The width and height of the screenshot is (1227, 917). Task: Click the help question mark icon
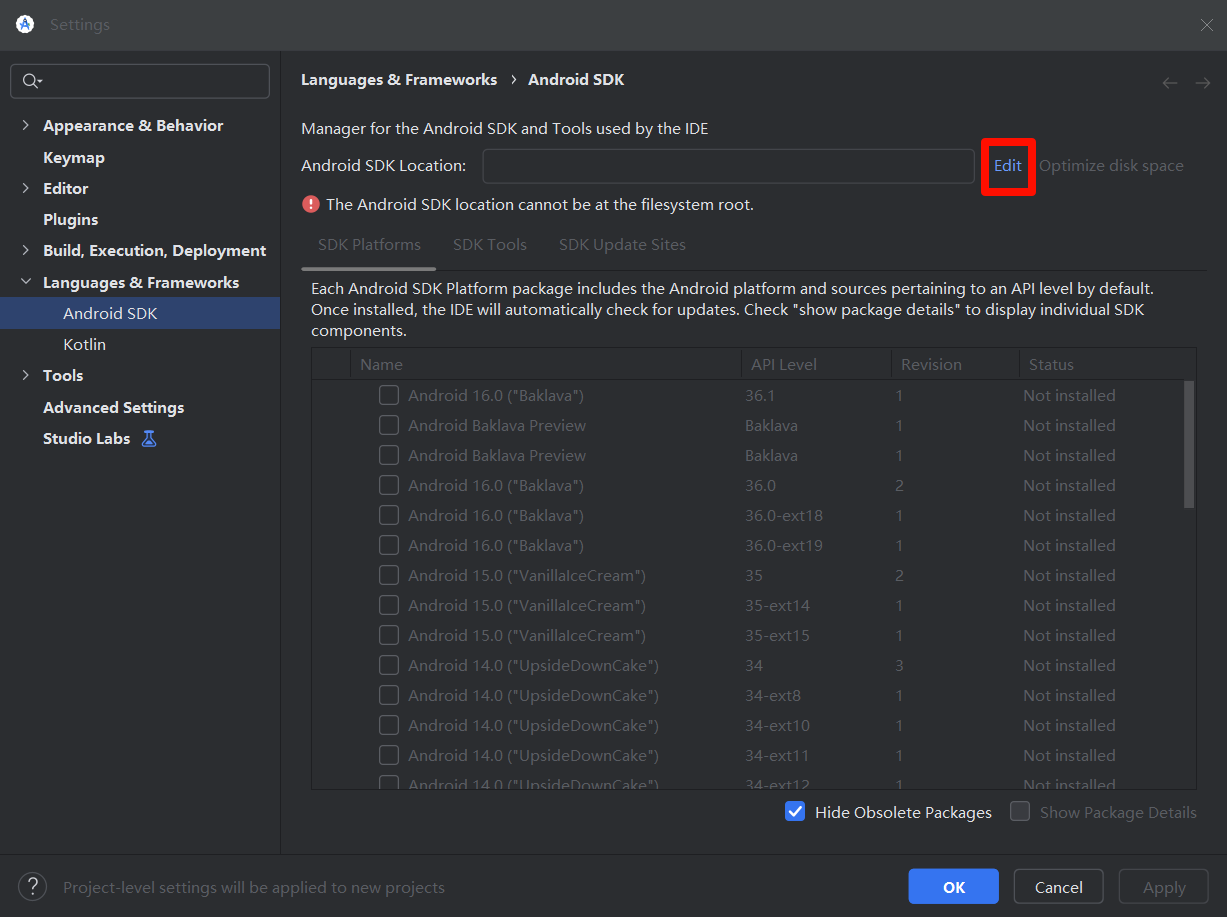[32, 886]
